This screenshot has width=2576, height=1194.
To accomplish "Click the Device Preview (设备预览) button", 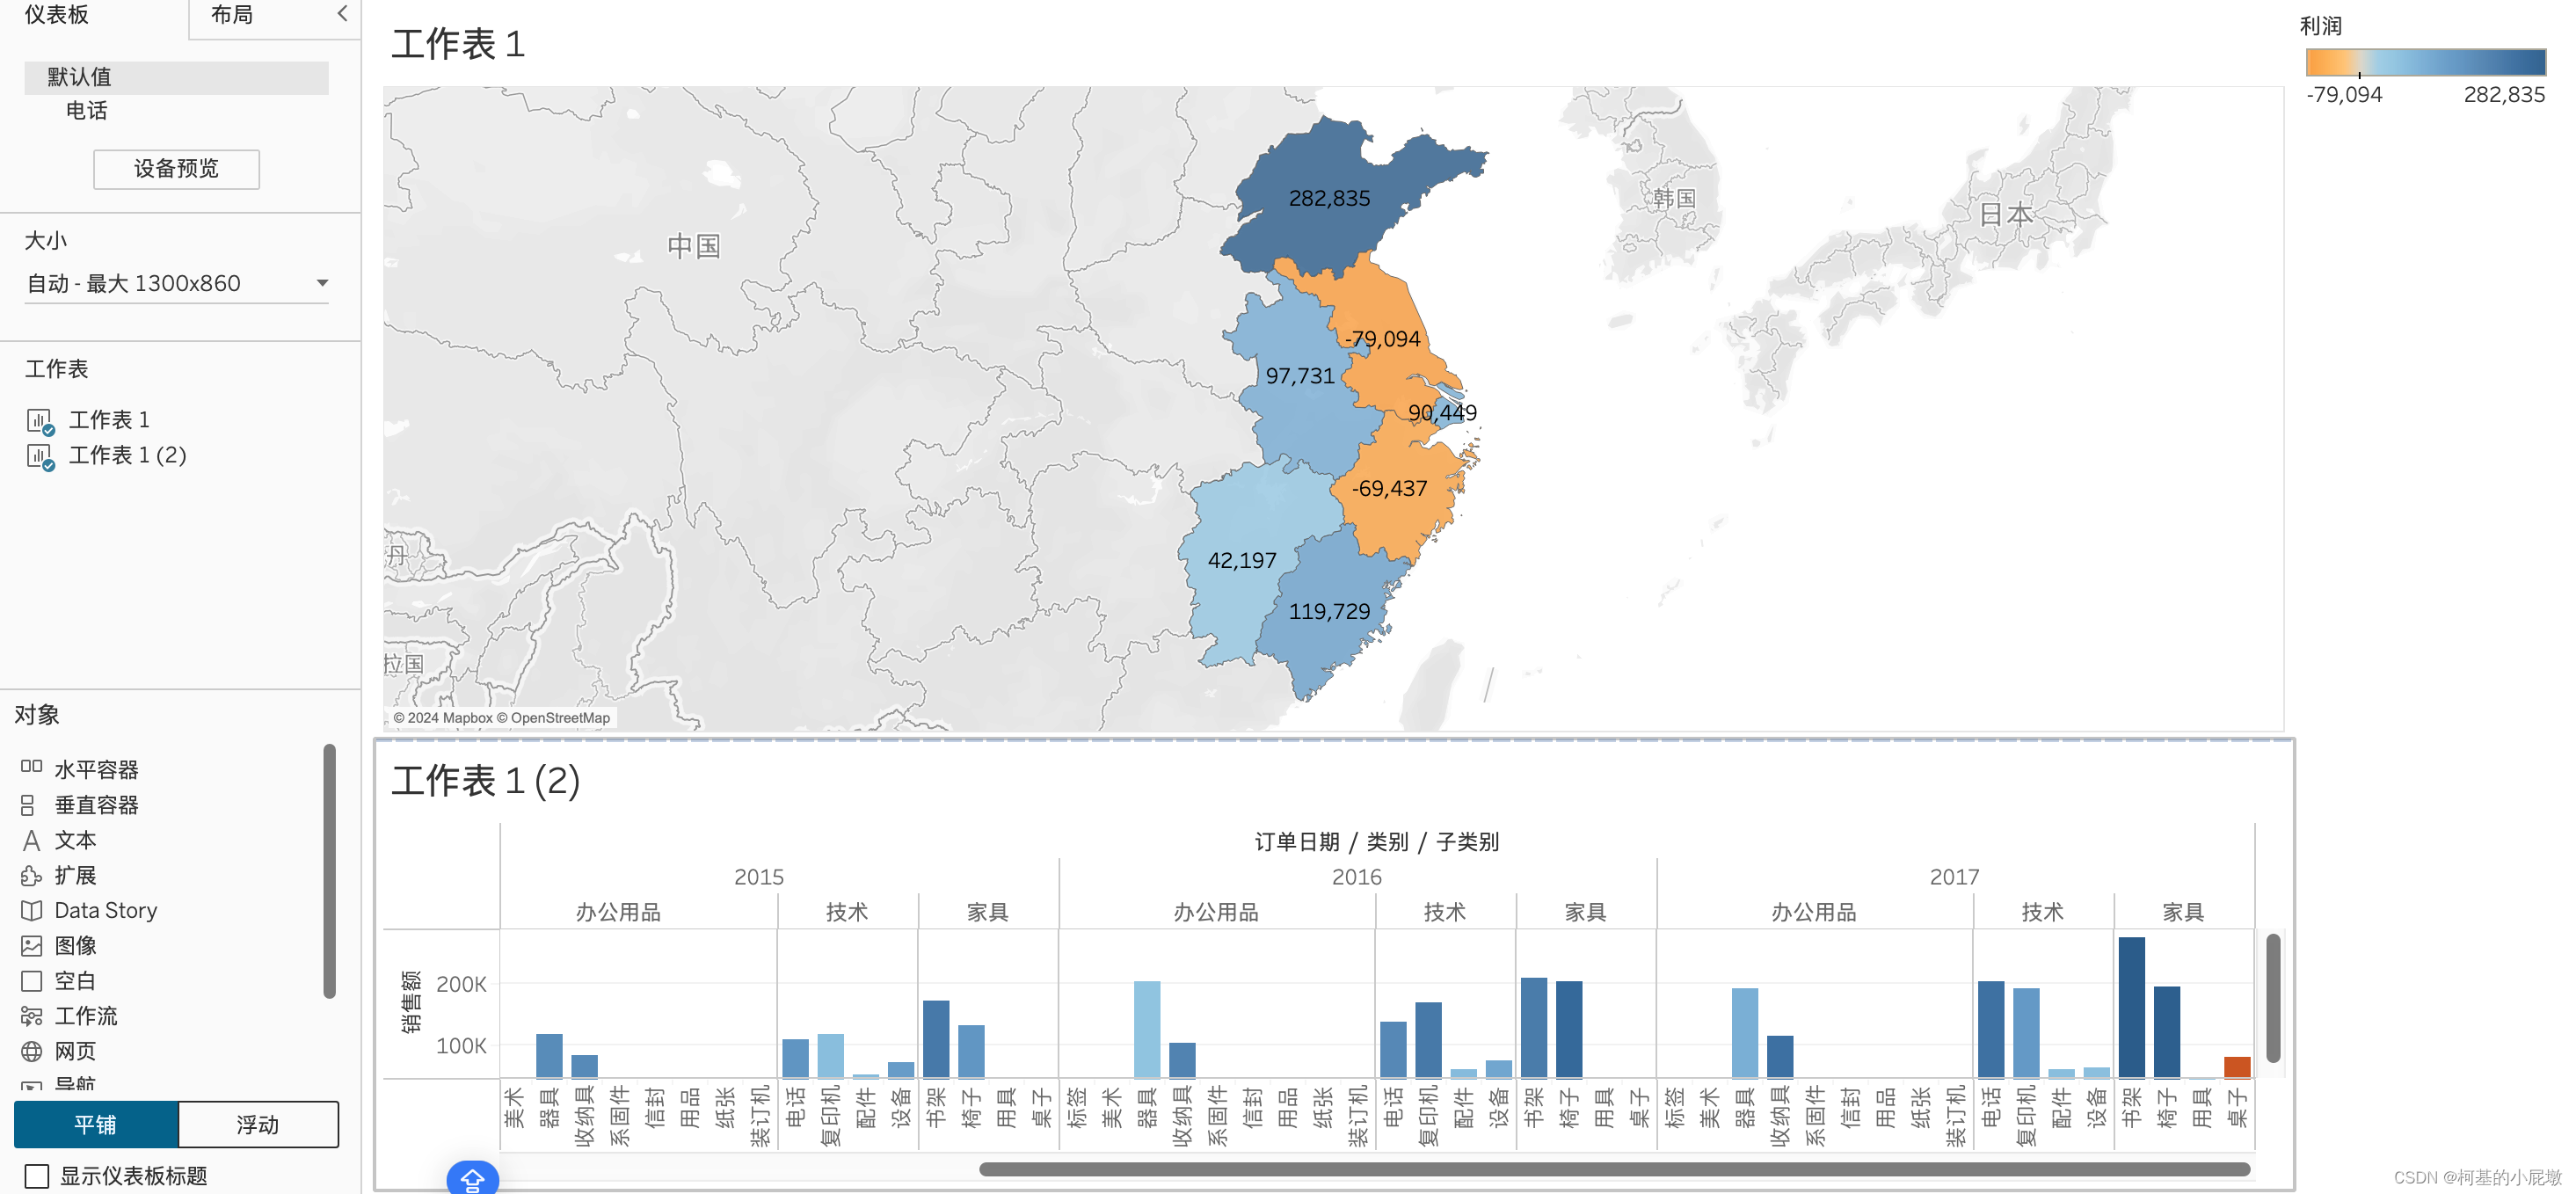I will click(x=176, y=168).
